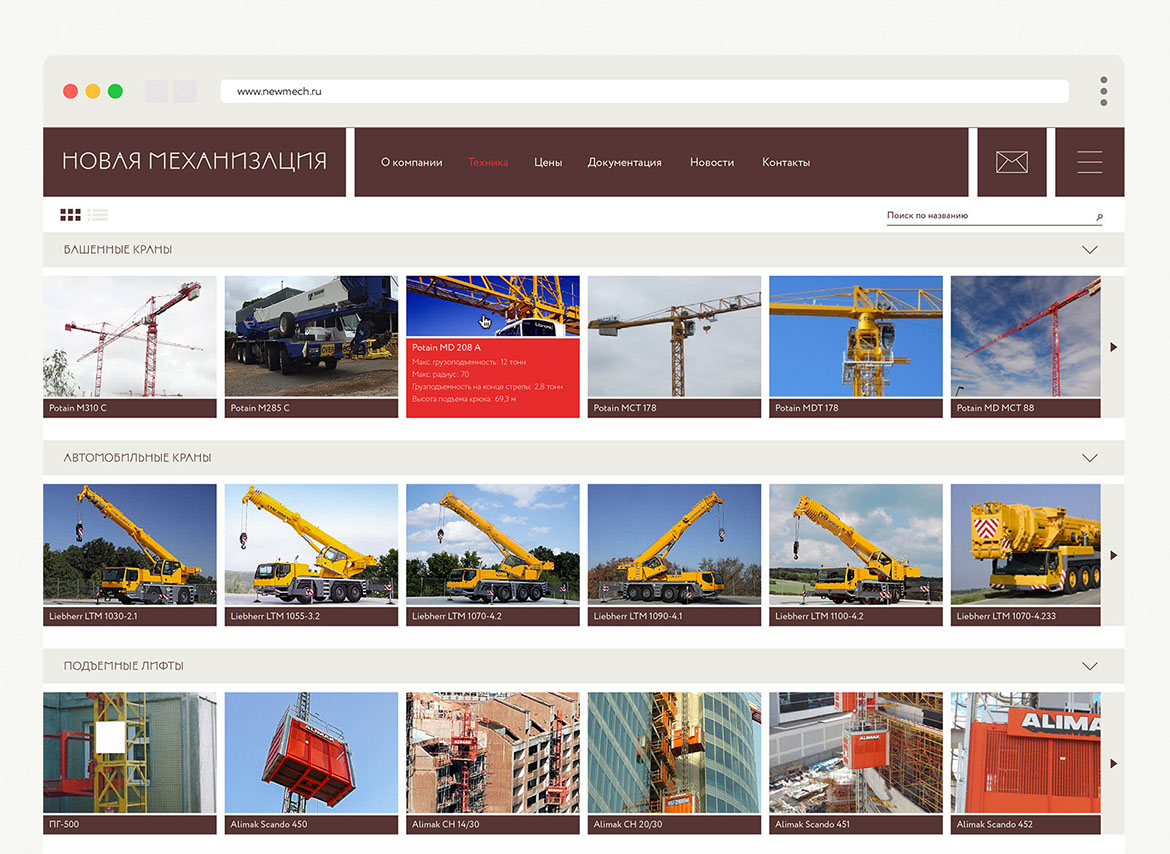The height and width of the screenshot is (854, 1170).
Task: Open the Документация menu item
Action: [625, 162]
